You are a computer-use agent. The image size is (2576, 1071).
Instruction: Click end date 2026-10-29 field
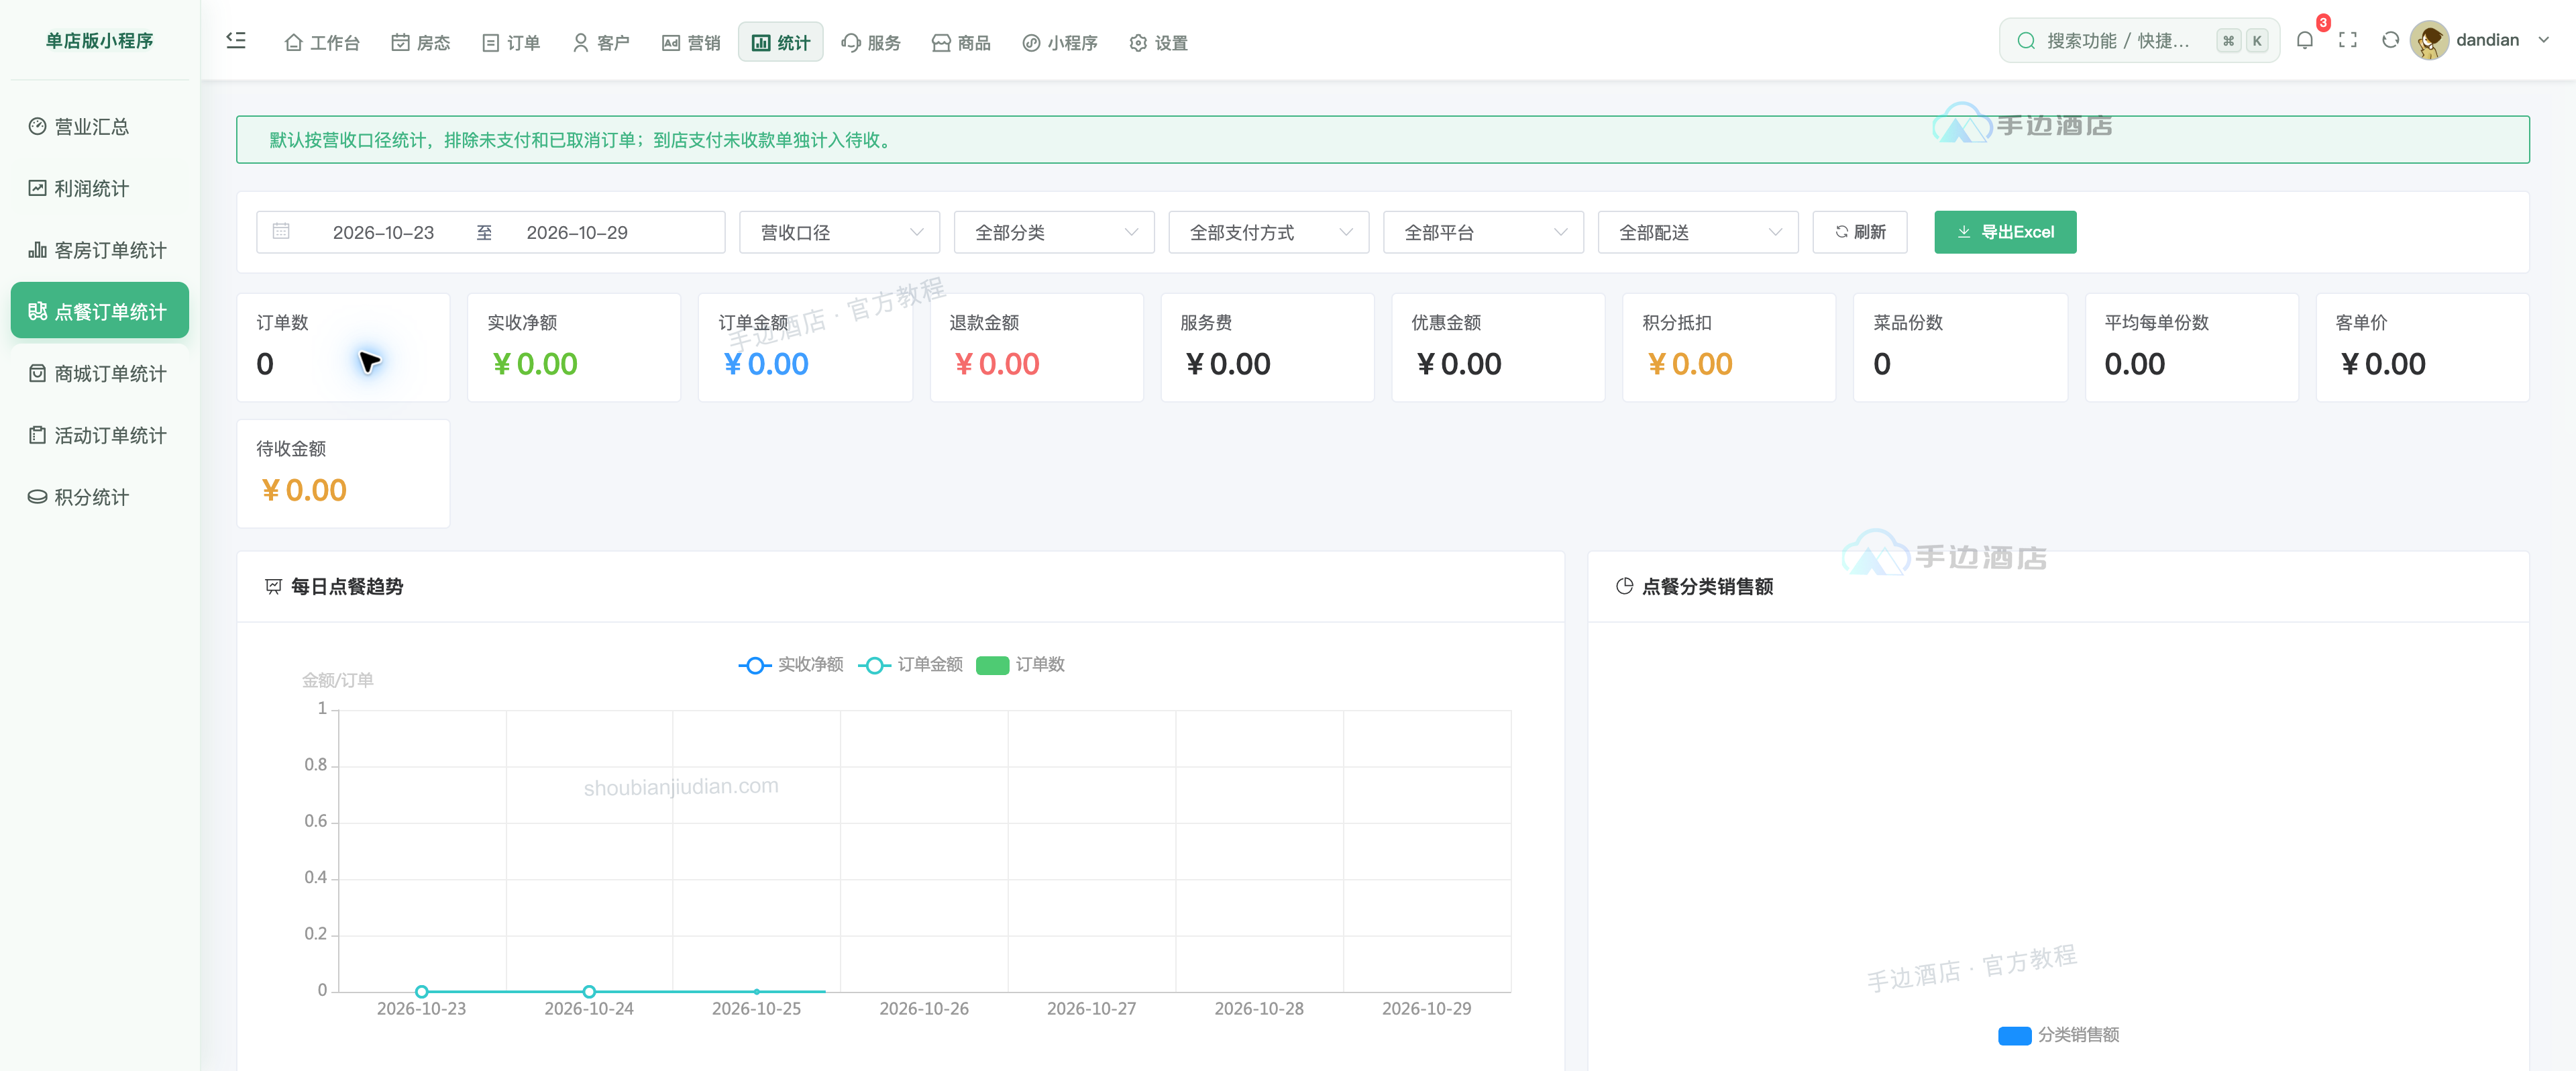[x=577, y=233]
